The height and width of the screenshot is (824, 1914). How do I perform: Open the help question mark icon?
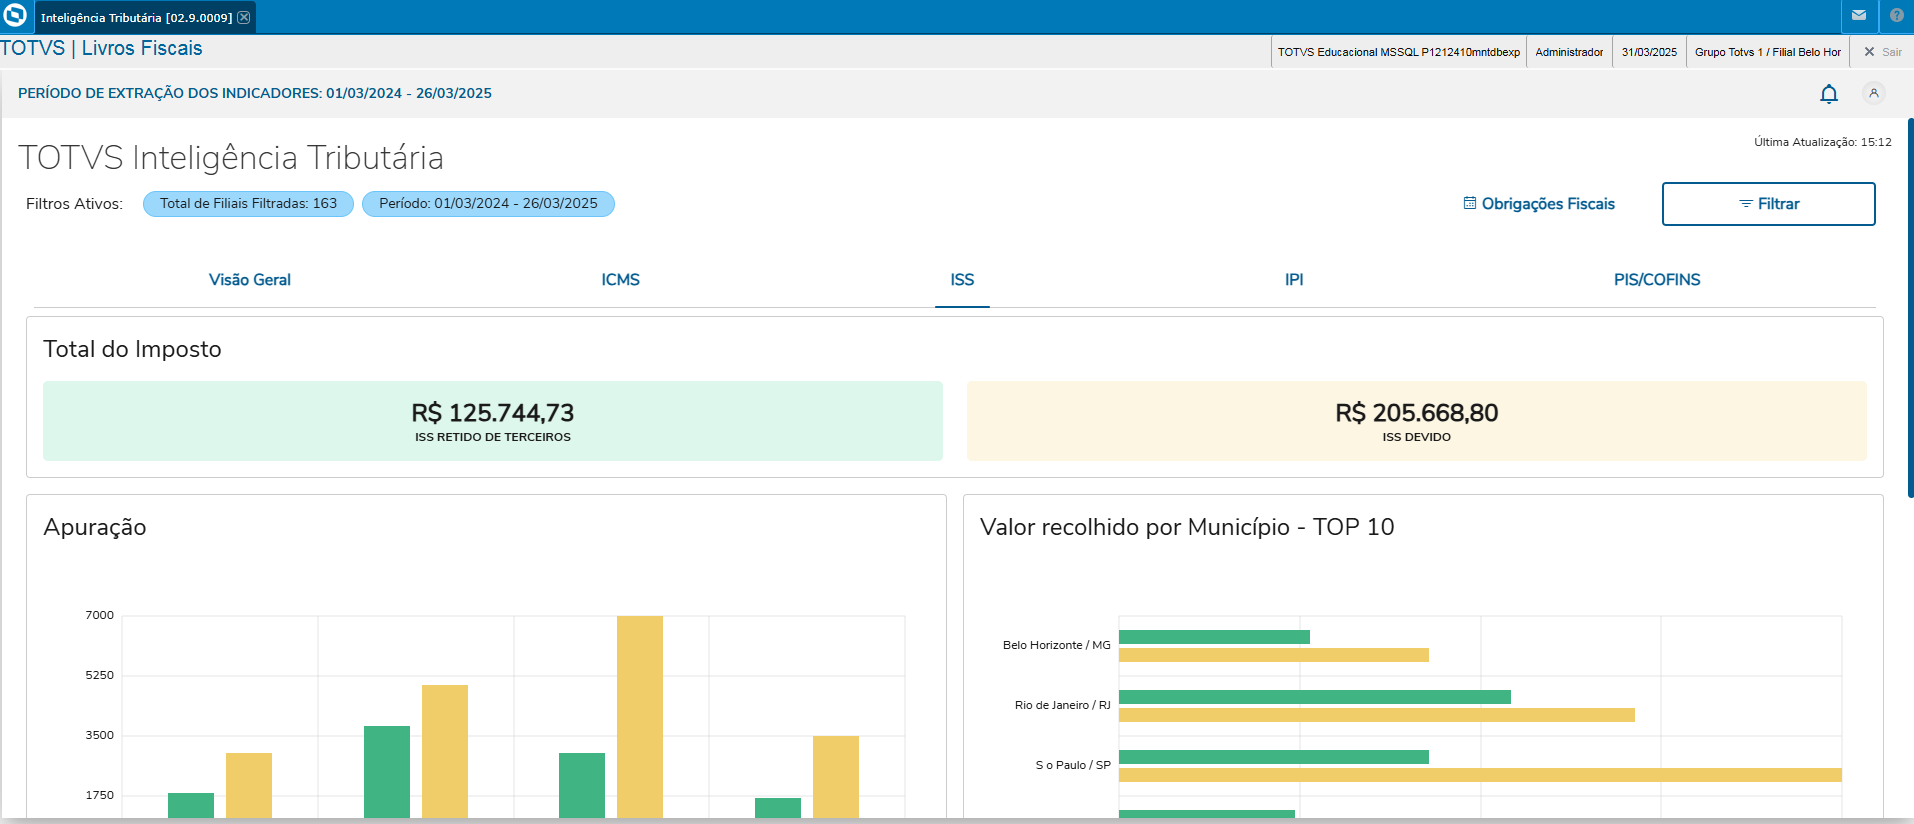[1896, 16]
